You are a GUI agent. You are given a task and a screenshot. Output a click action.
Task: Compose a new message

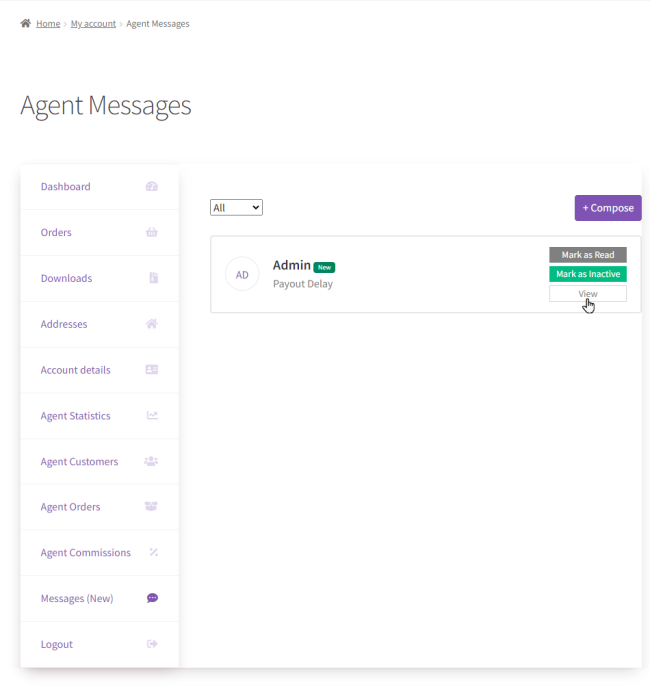pyautogui.click(x=608, y=208)
